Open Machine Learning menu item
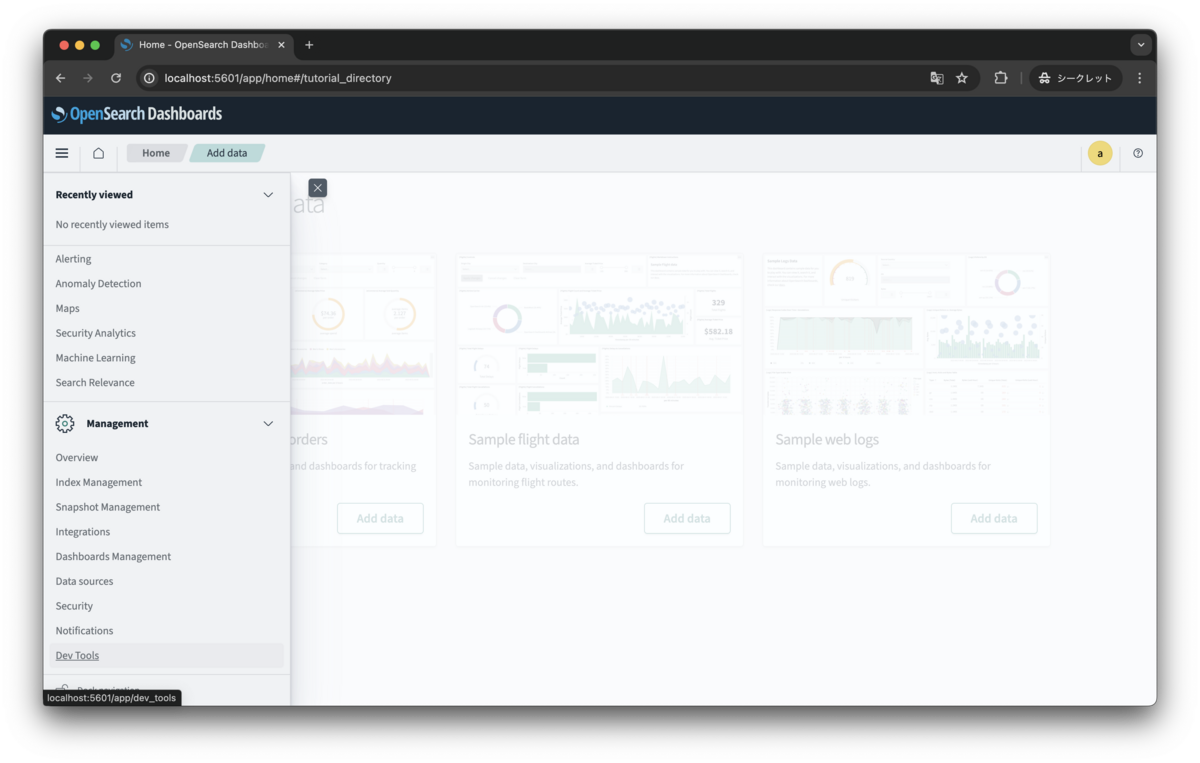This screenshot has height=763, width=1200. [95, 358]
